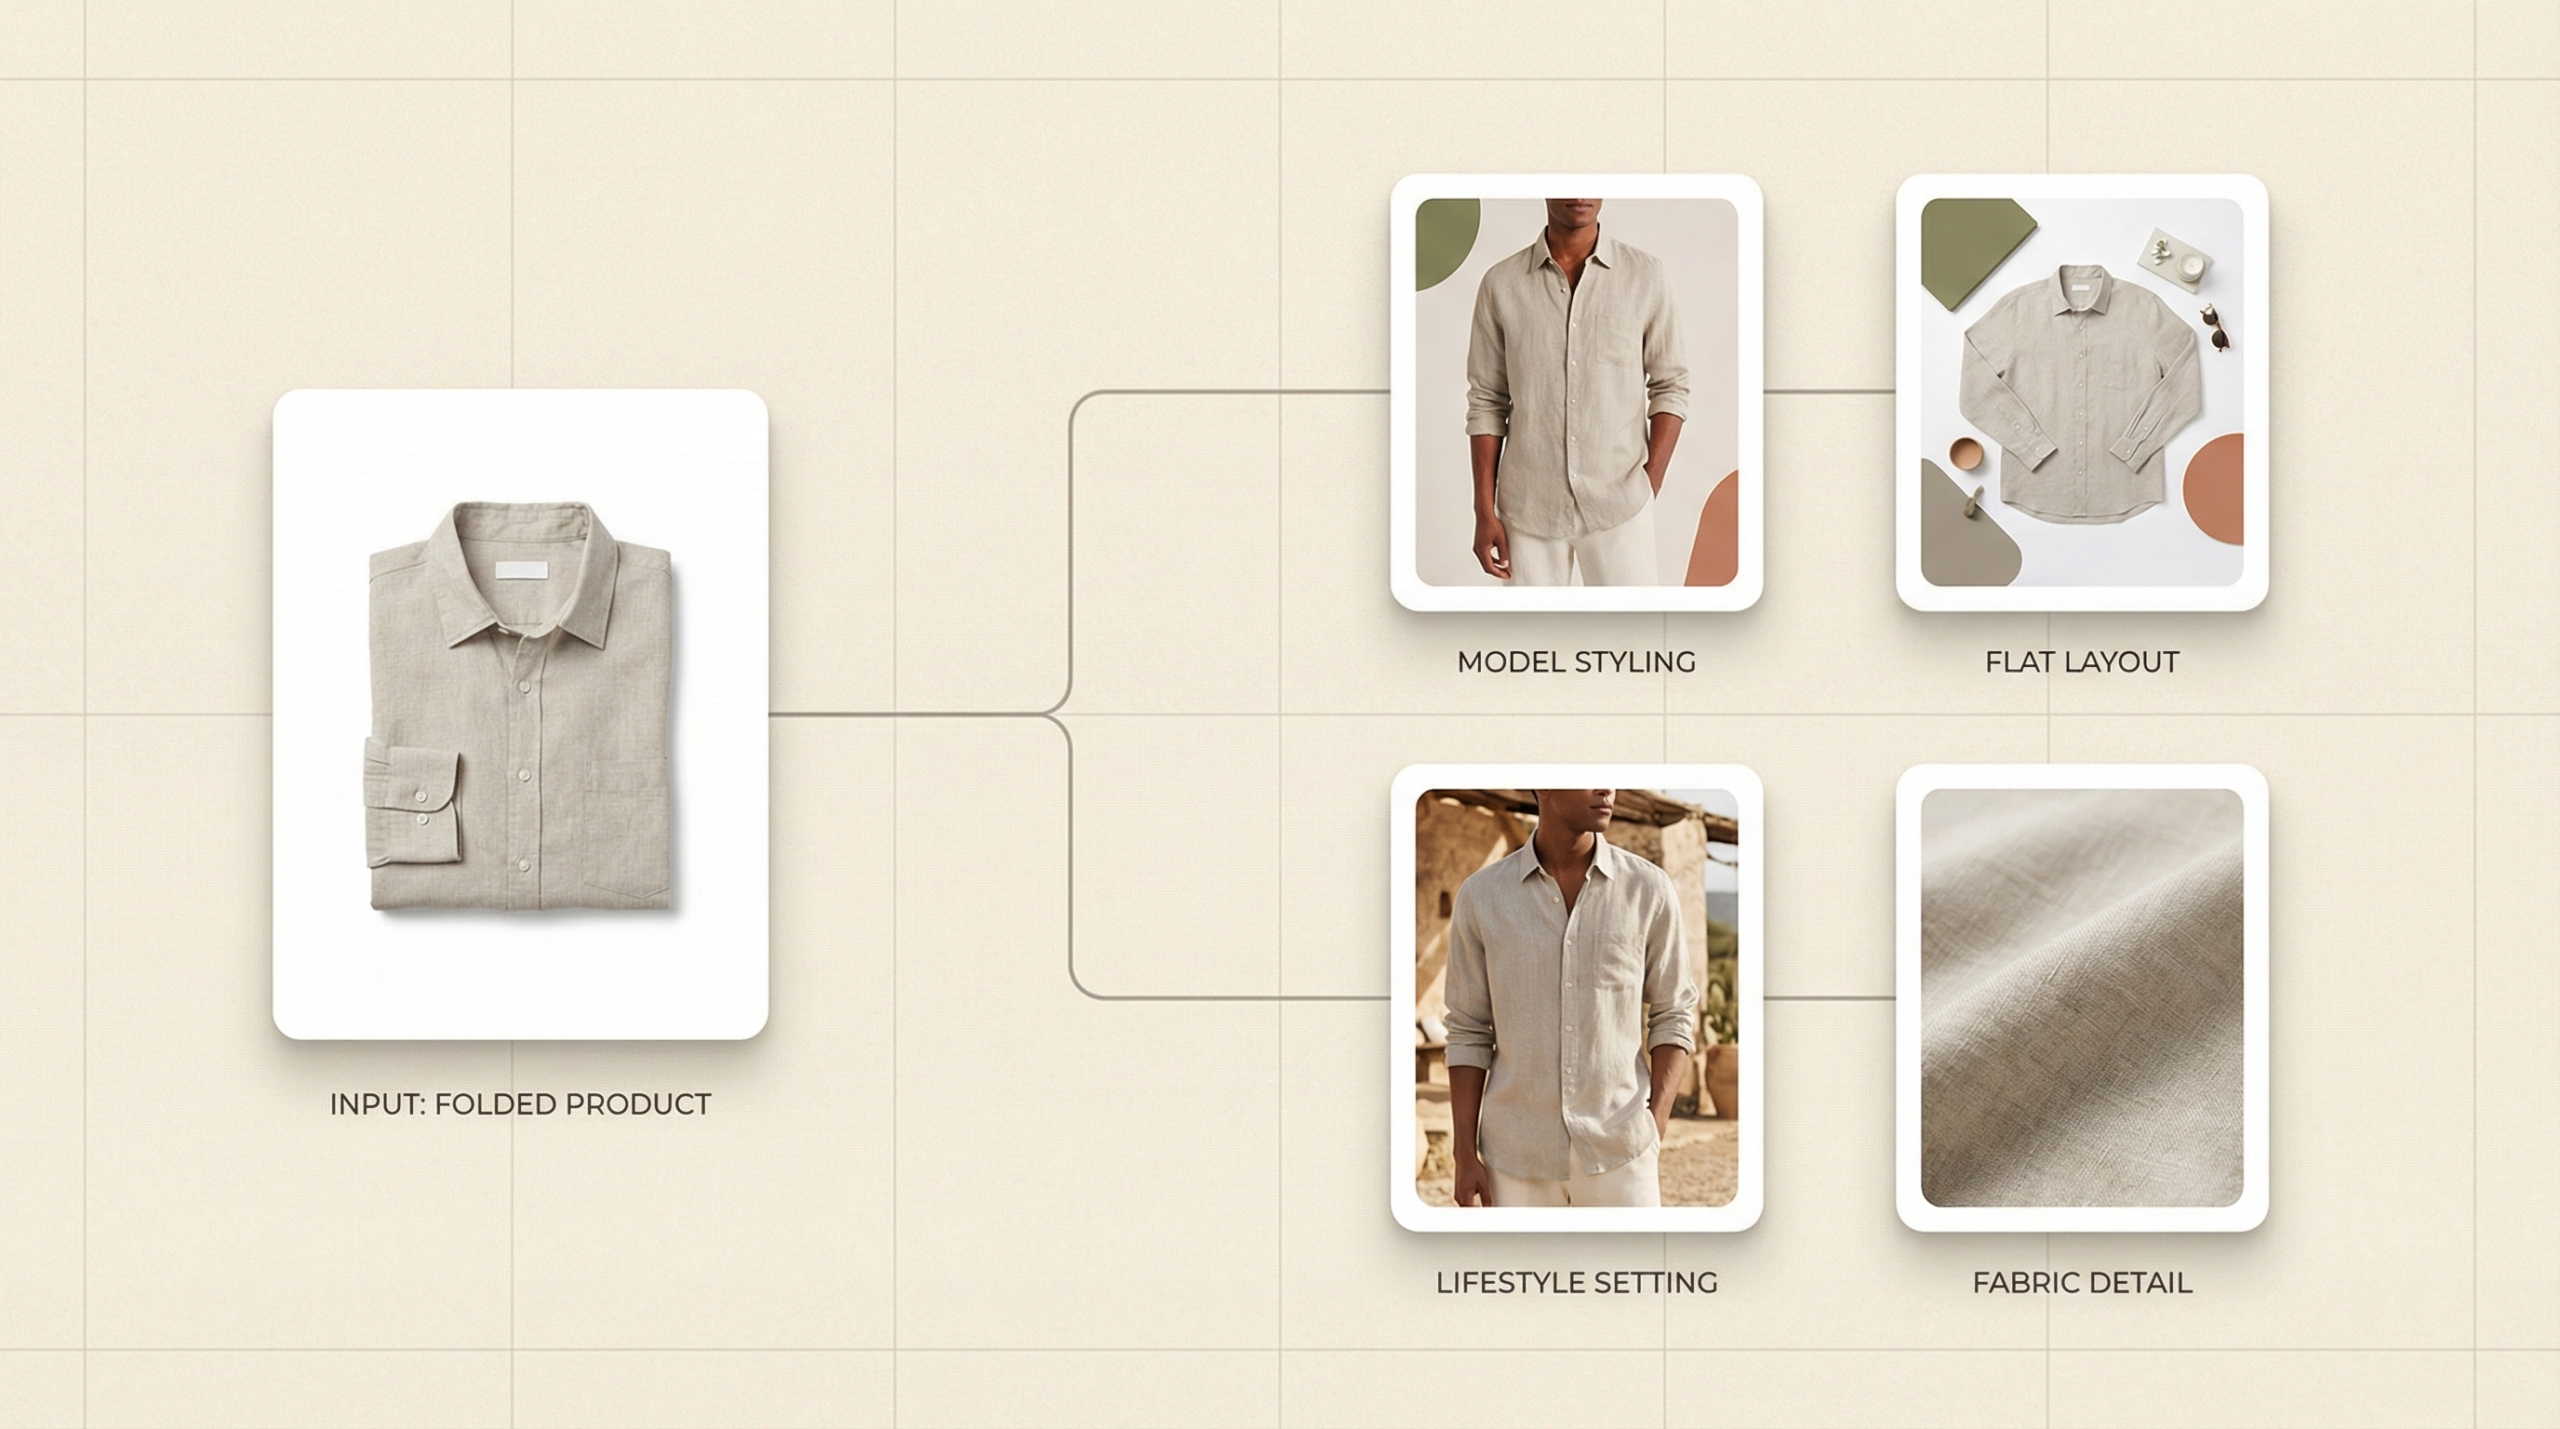Click the sunglasses in Flat Layout image
Screen dimensions: 2560x1429
click(x=2215, y=328)
